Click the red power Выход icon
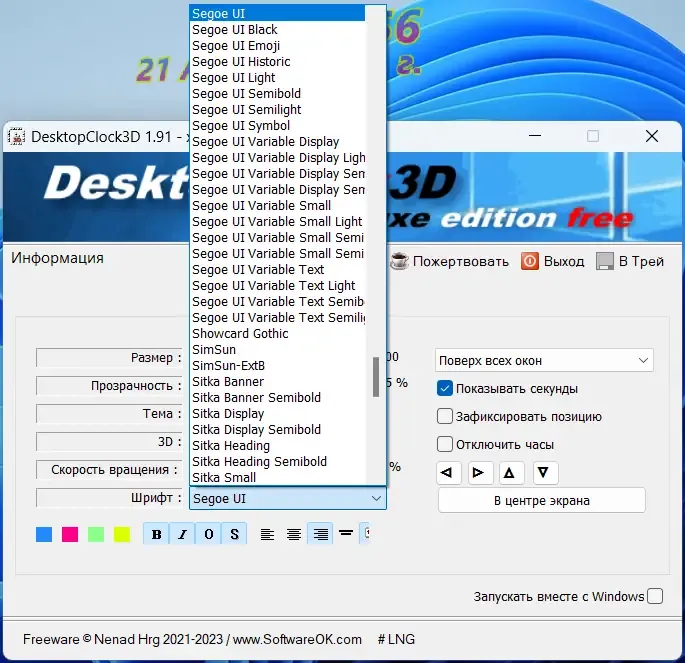Screen dimensions: 685x663 coord(529,261)
